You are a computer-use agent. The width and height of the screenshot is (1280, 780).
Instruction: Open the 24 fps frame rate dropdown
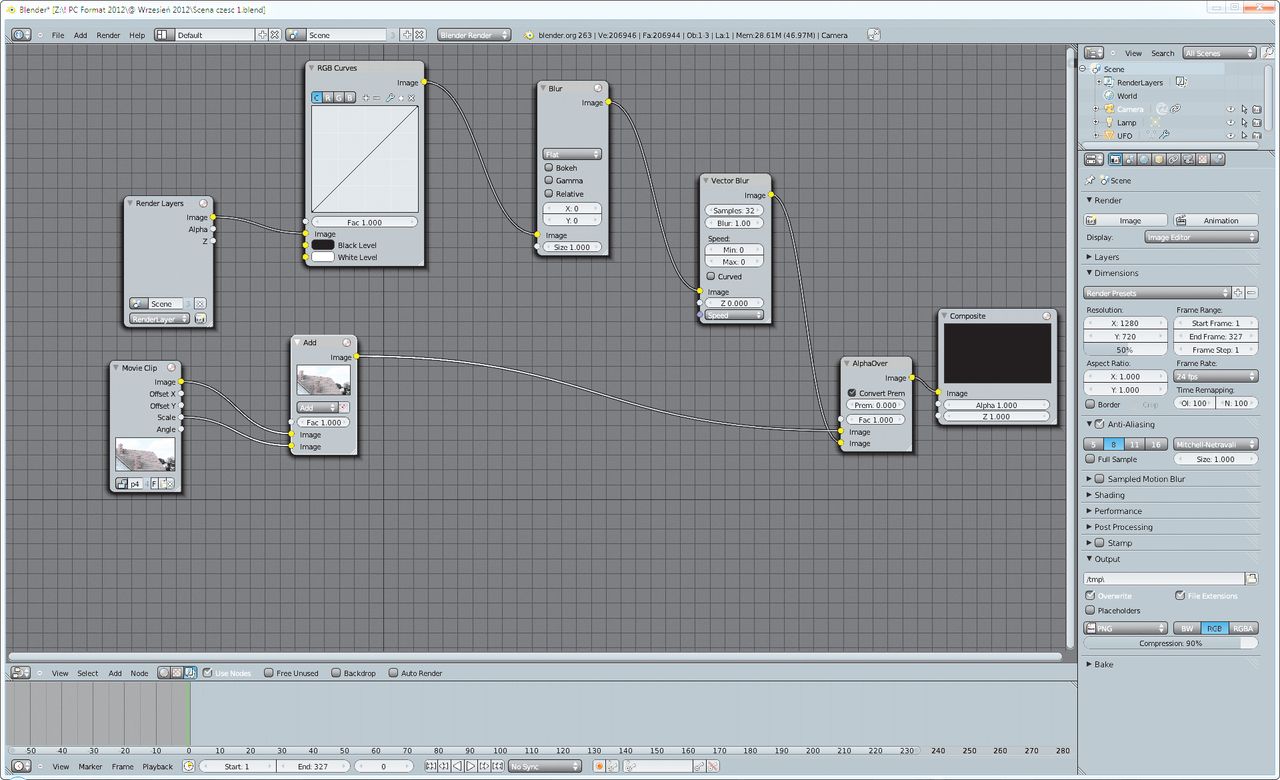point(1215,376)
